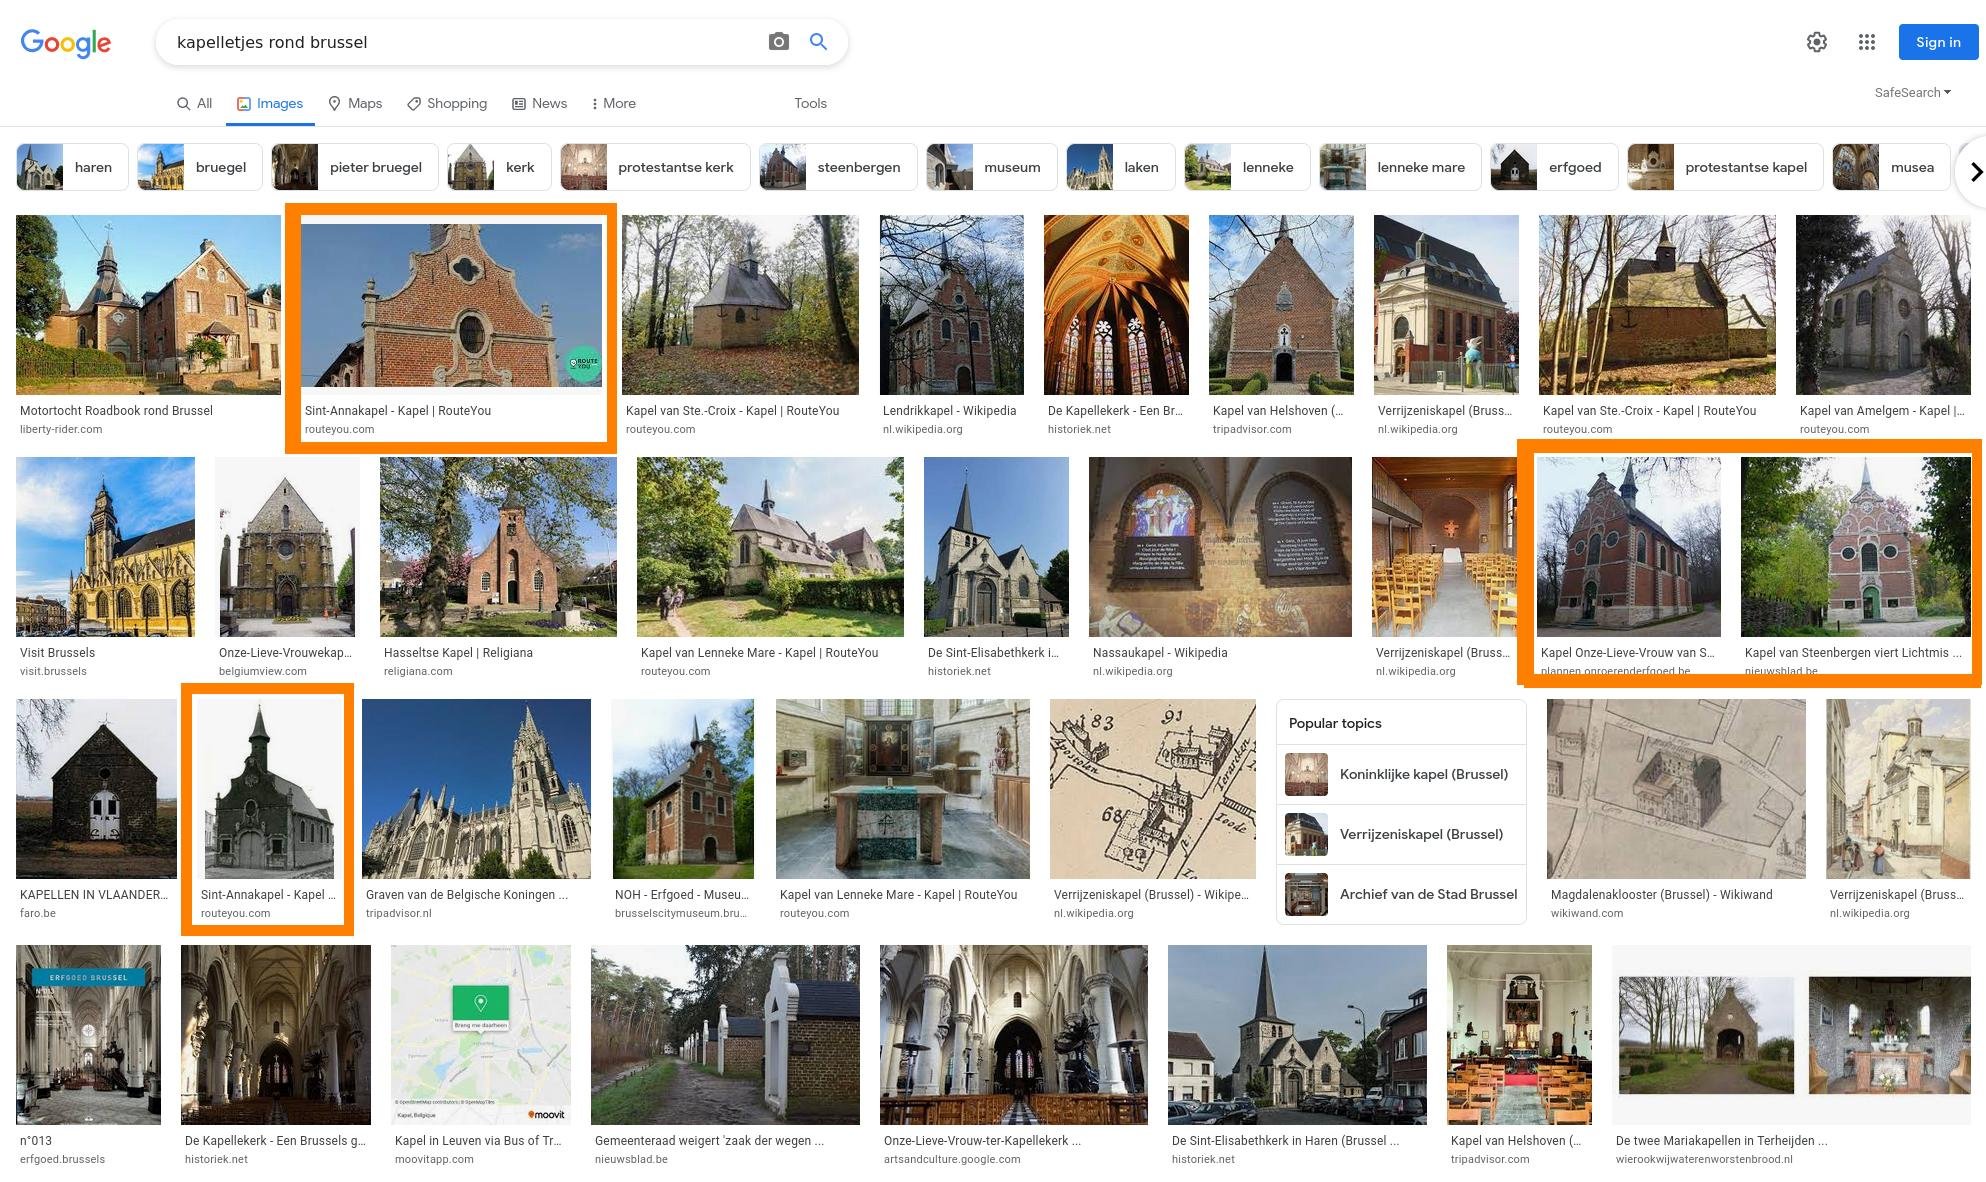Expand the SafeSearch dropdown
The height and width of the screenshot is (1182, 1986).
point(1912,92)
